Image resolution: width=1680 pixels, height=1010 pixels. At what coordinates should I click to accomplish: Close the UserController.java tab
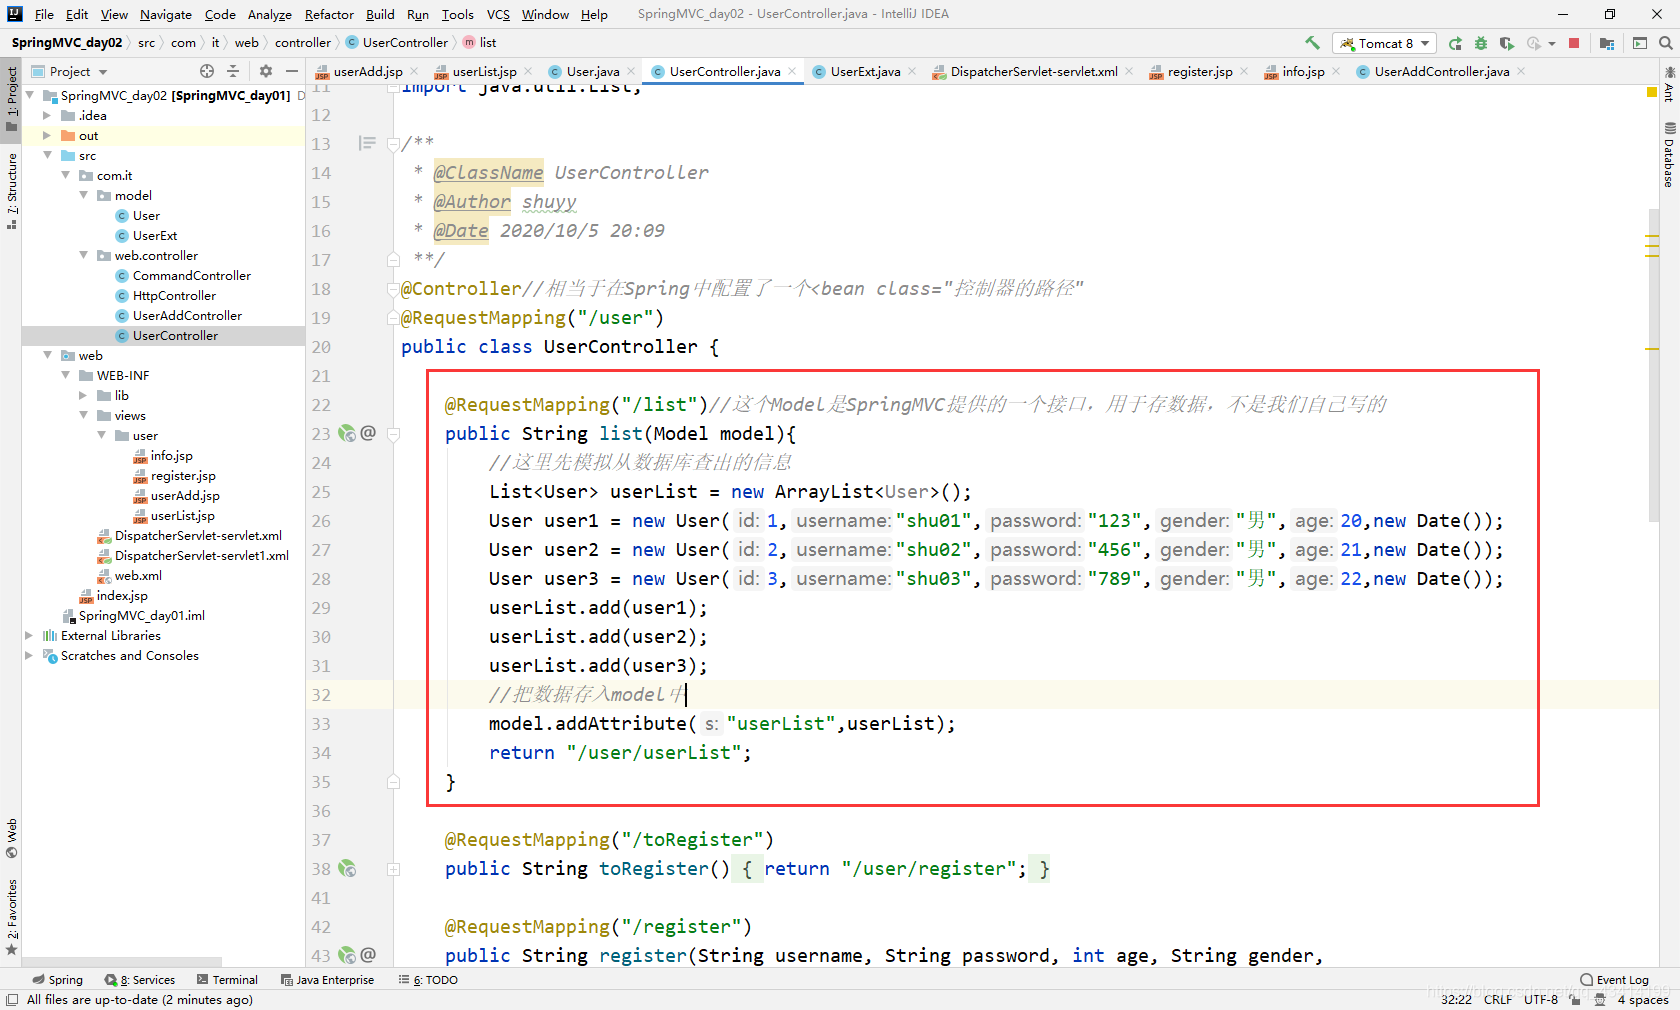(x=792, y=71)
